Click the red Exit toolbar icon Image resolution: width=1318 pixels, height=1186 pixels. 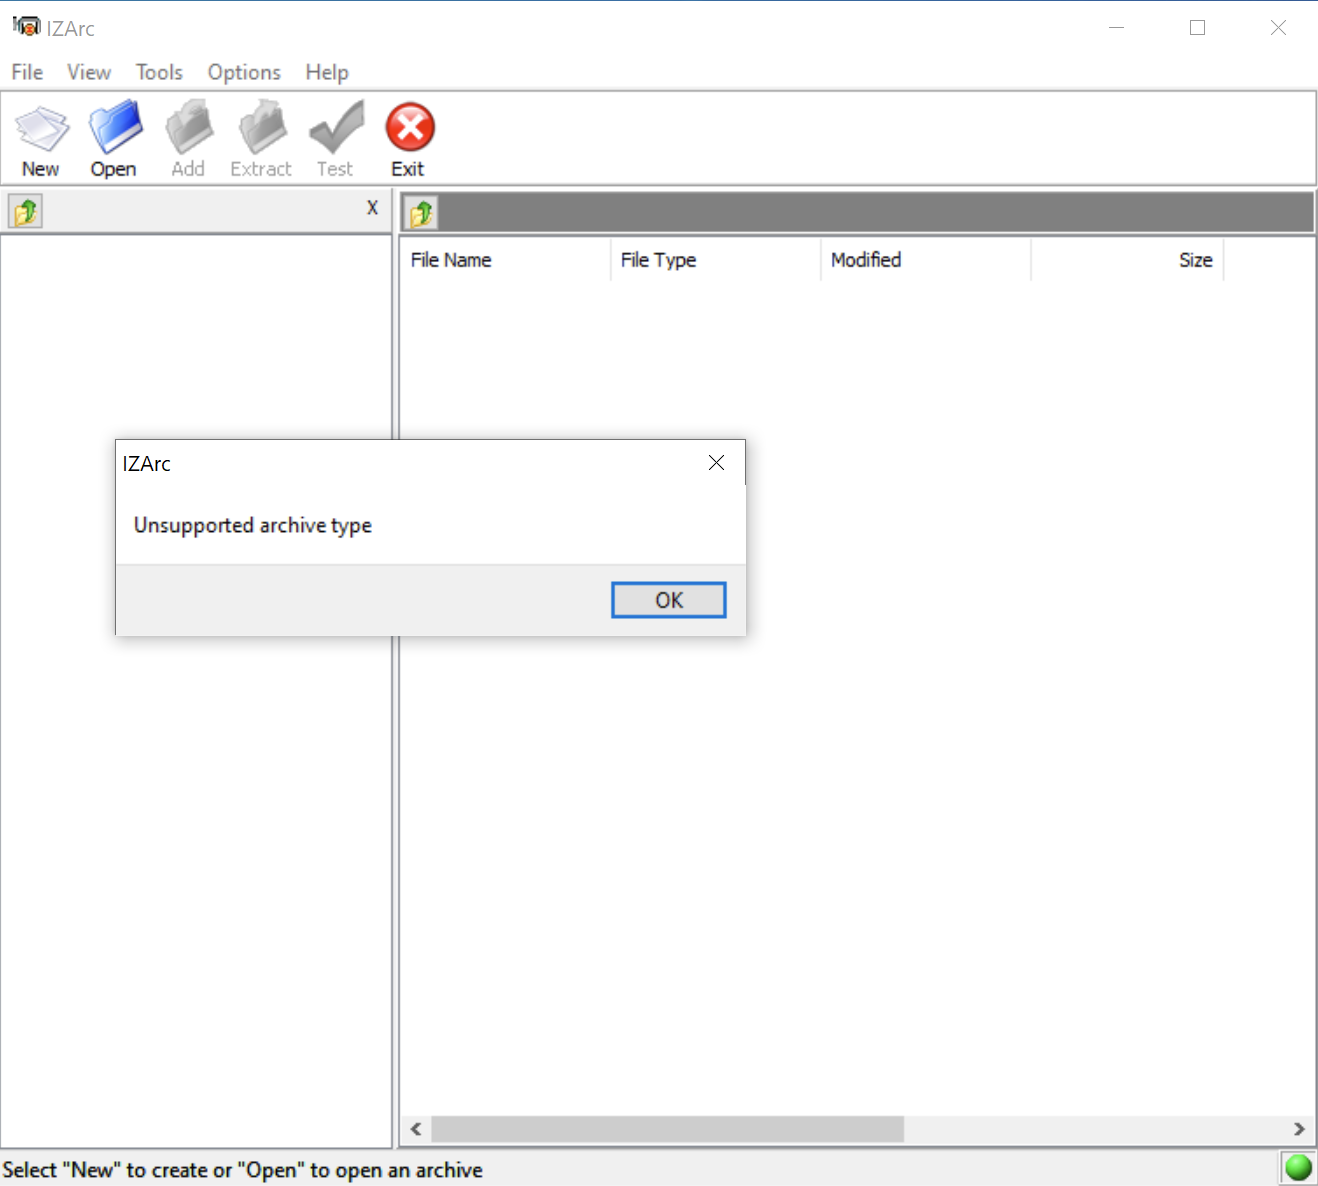[410, 128]
